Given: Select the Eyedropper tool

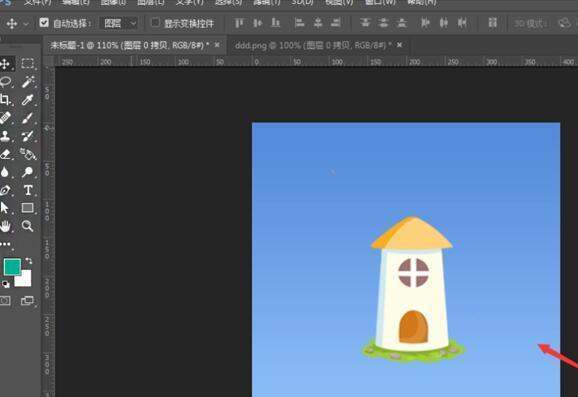Looking at the screenshot, I should [28, 100].
